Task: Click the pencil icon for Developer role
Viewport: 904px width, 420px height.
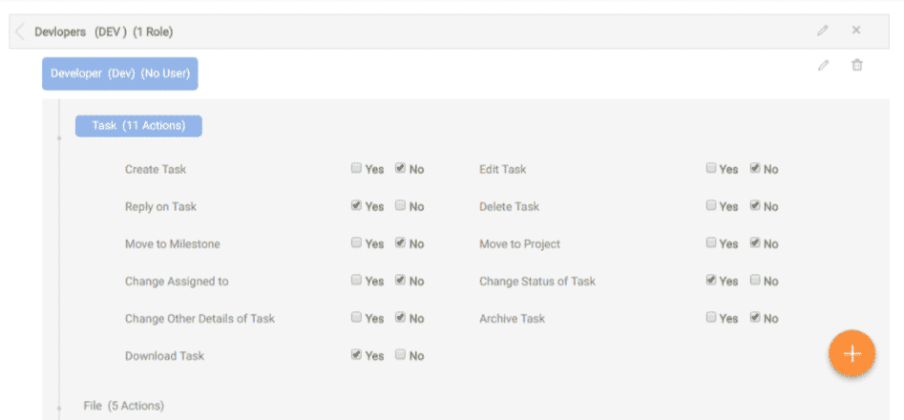Action: [x=822, y=66]
